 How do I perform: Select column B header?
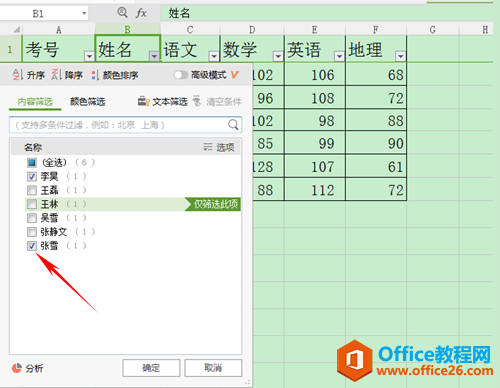pos(128,30)
